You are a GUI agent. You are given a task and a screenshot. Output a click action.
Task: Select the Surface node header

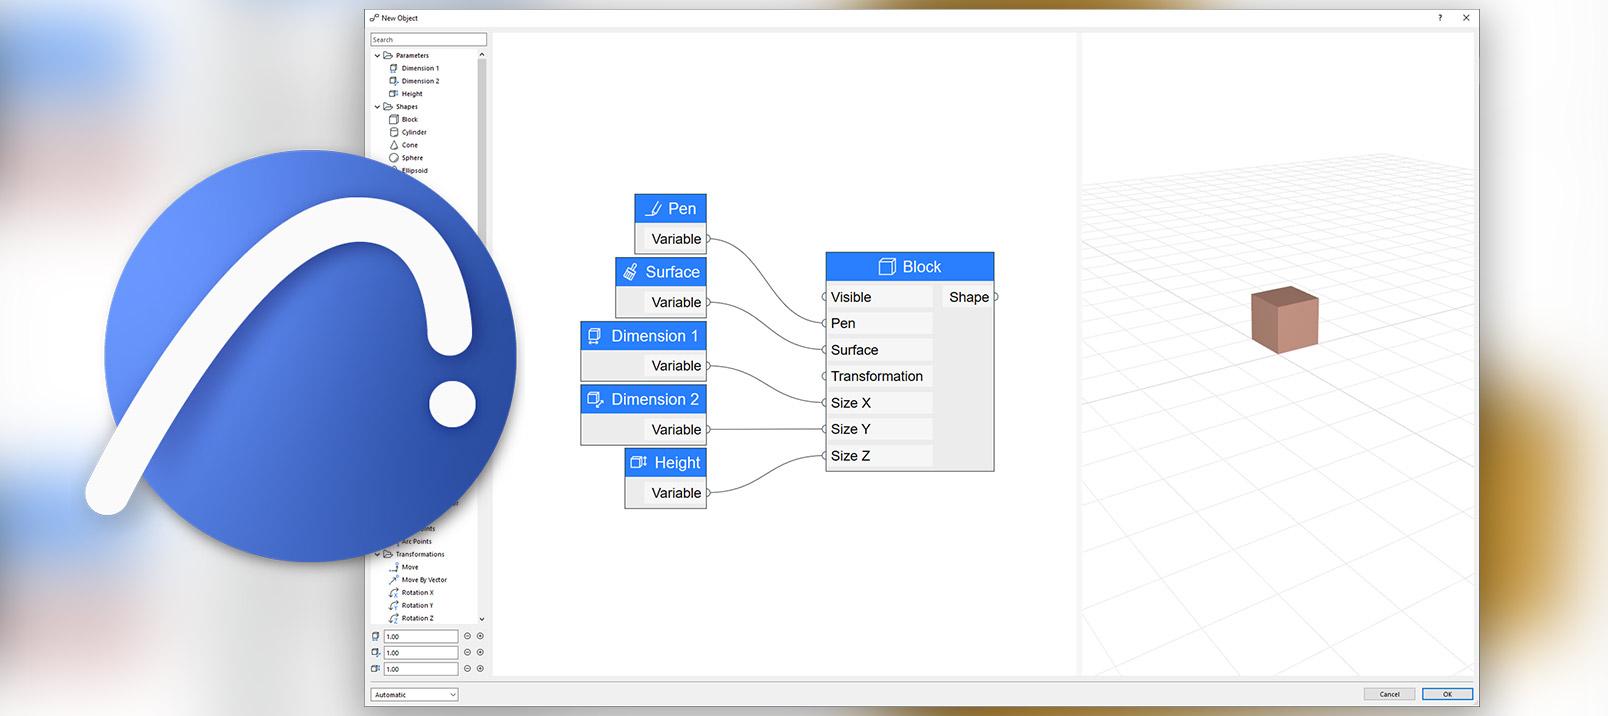661,272
